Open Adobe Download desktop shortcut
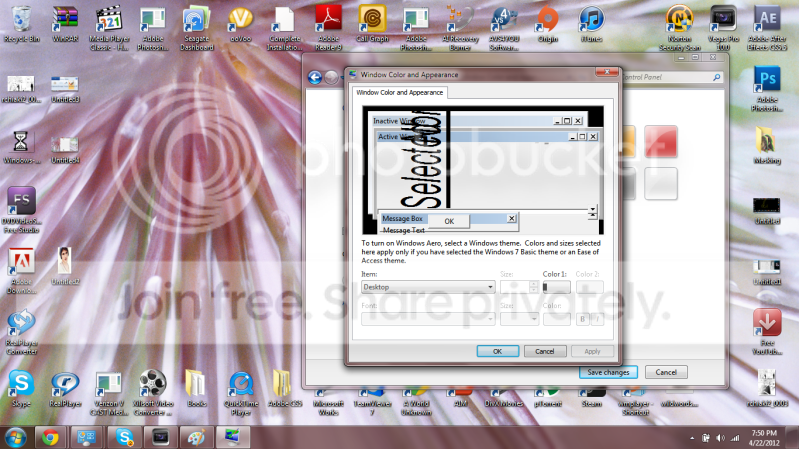The height and width of the screenshot is (449, 799). click(x=21, y=271)
